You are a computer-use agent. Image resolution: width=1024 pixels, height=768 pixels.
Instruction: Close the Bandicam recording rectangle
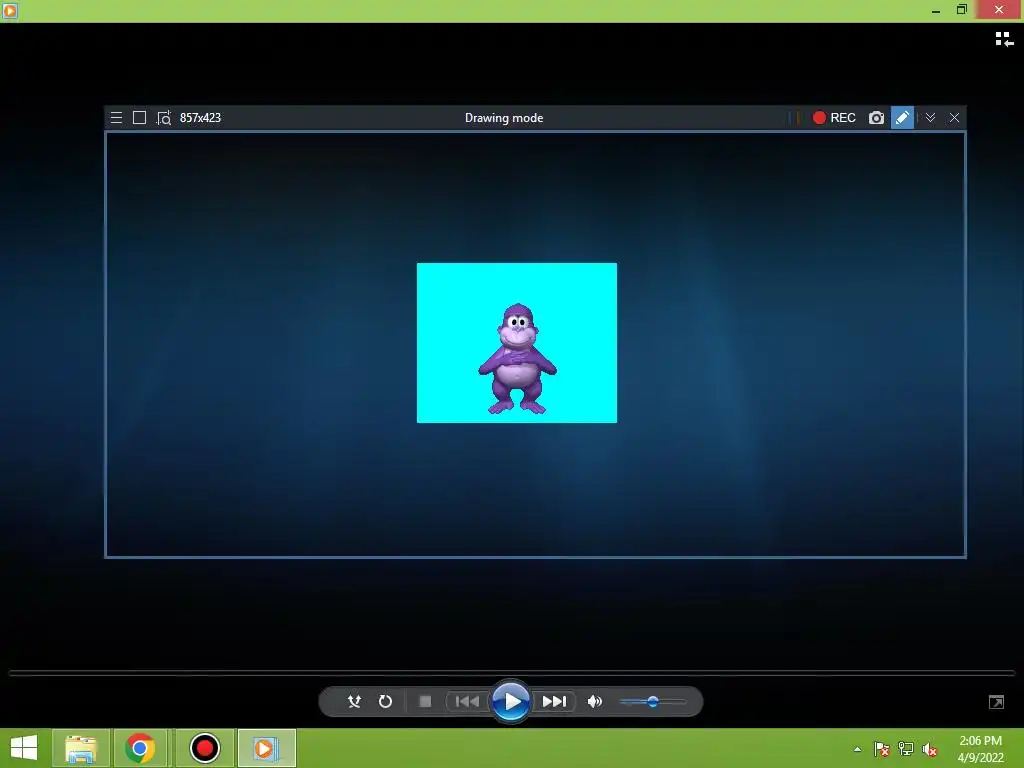tap(954, 118)
